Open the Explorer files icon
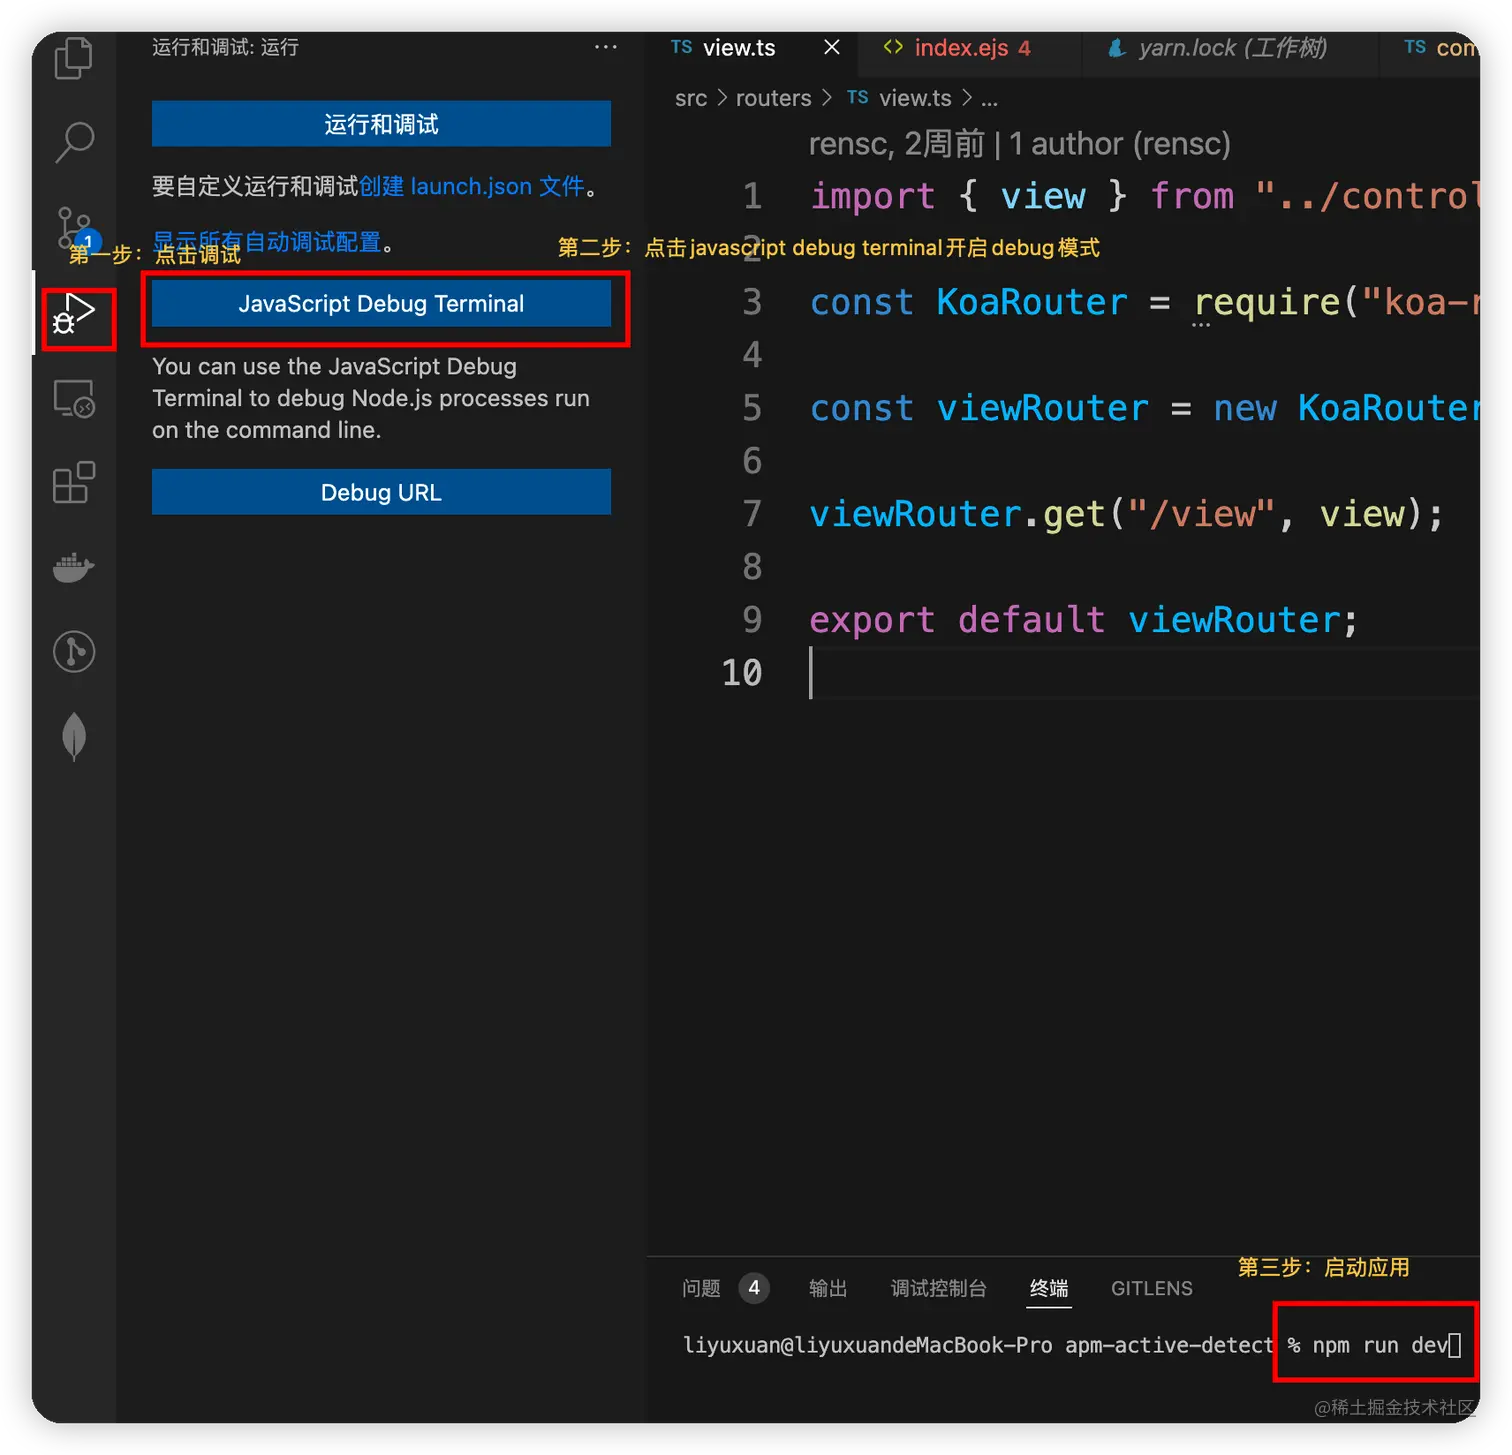Image resolution: width=1512 pixels, height=1455 pixels. click(73, 58)
